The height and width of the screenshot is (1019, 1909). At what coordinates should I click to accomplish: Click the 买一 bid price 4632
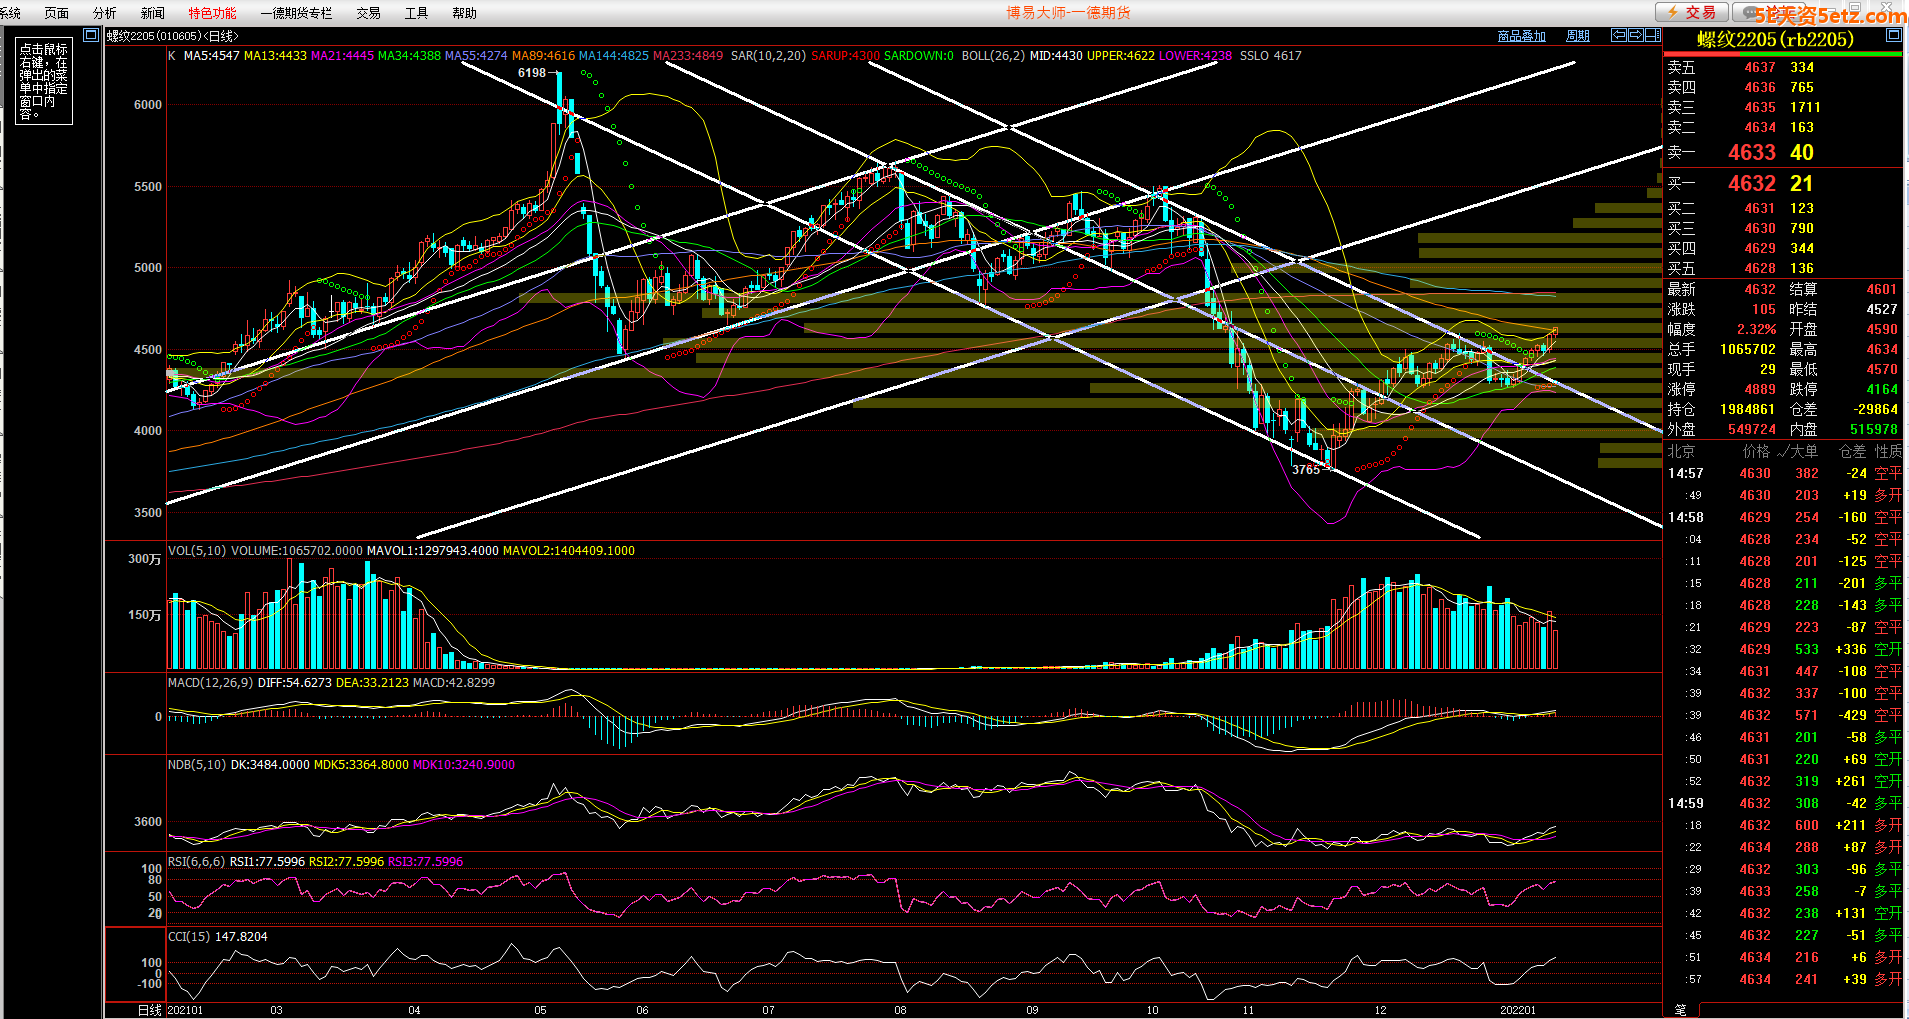point(1751,184)
